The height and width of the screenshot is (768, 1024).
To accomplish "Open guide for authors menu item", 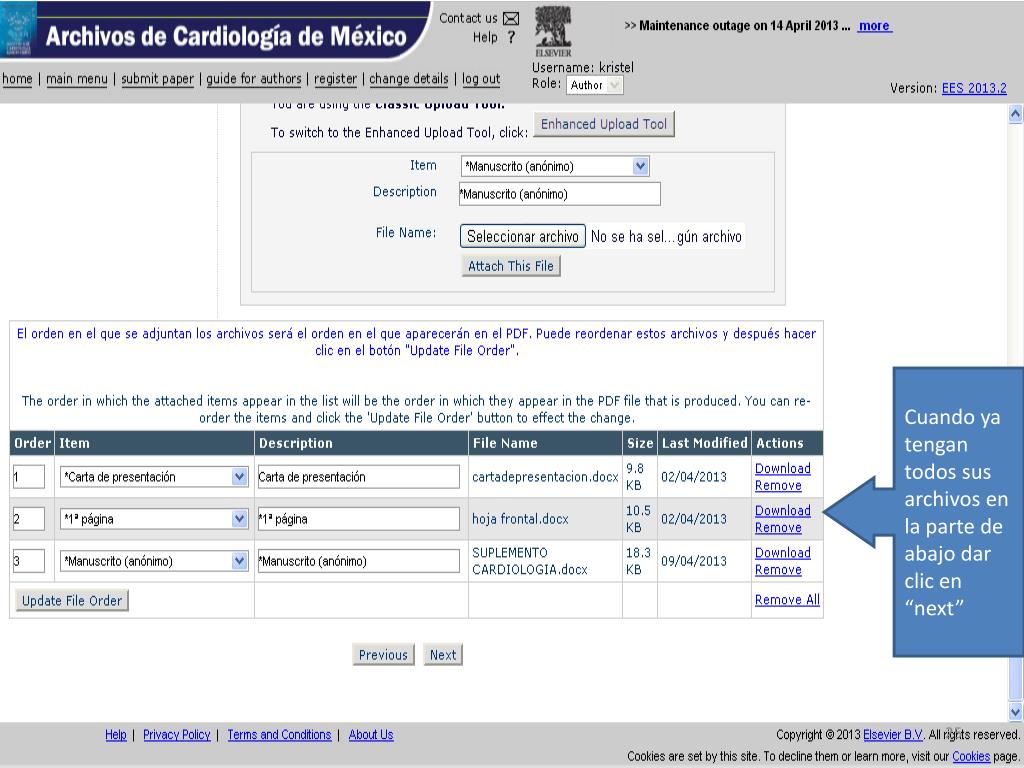I will [253, 79].
